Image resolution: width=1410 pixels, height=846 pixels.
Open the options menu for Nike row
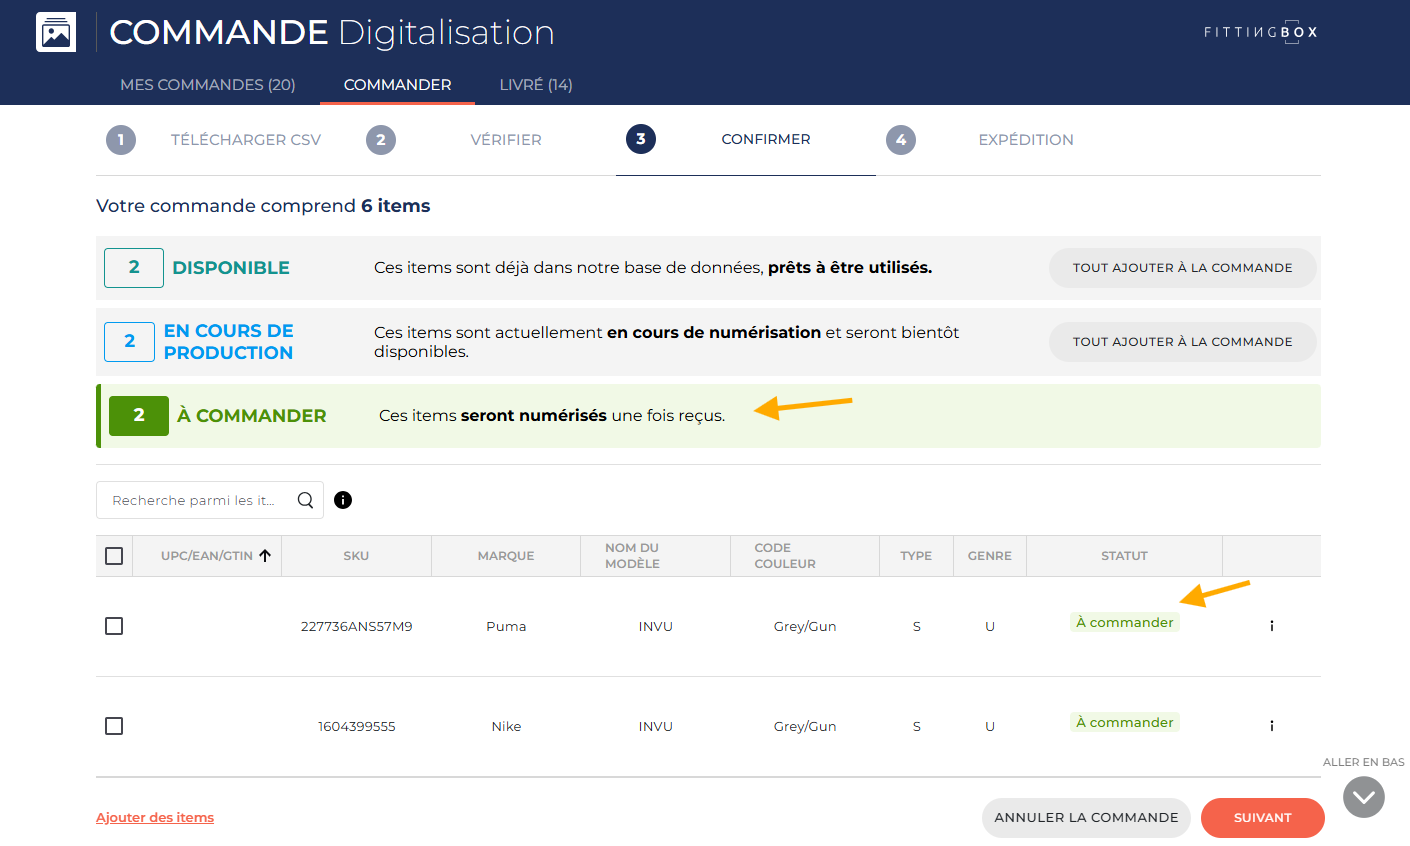tap(1271, 726)
